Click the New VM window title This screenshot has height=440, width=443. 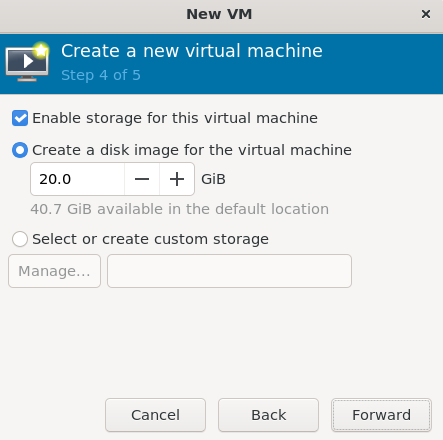point(219,14)
